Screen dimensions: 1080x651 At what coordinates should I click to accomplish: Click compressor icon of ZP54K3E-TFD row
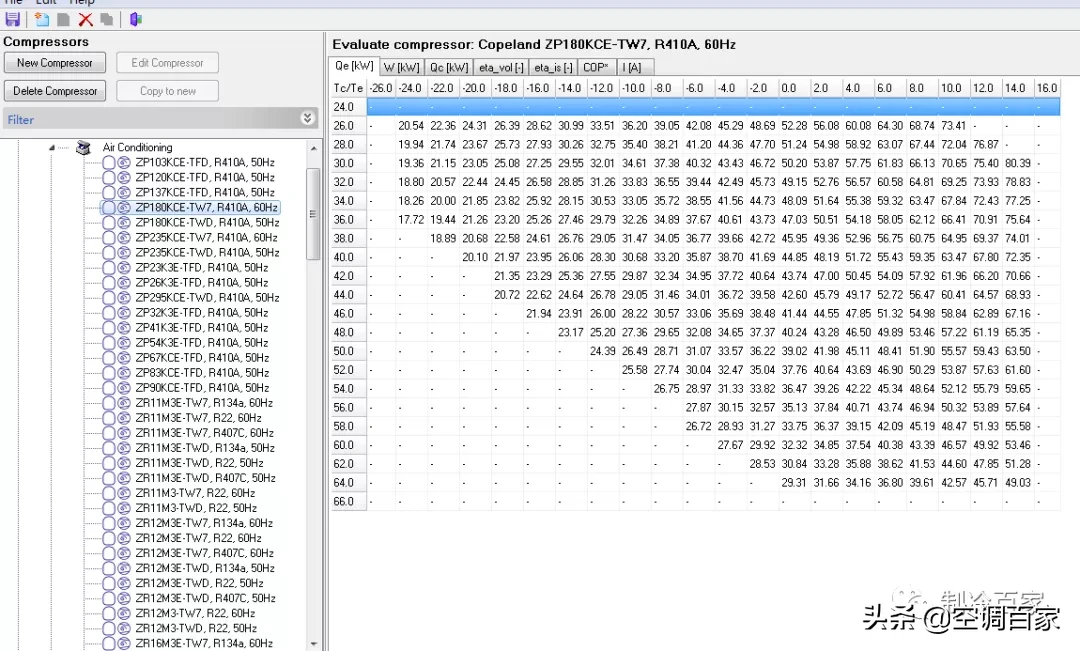124,343
